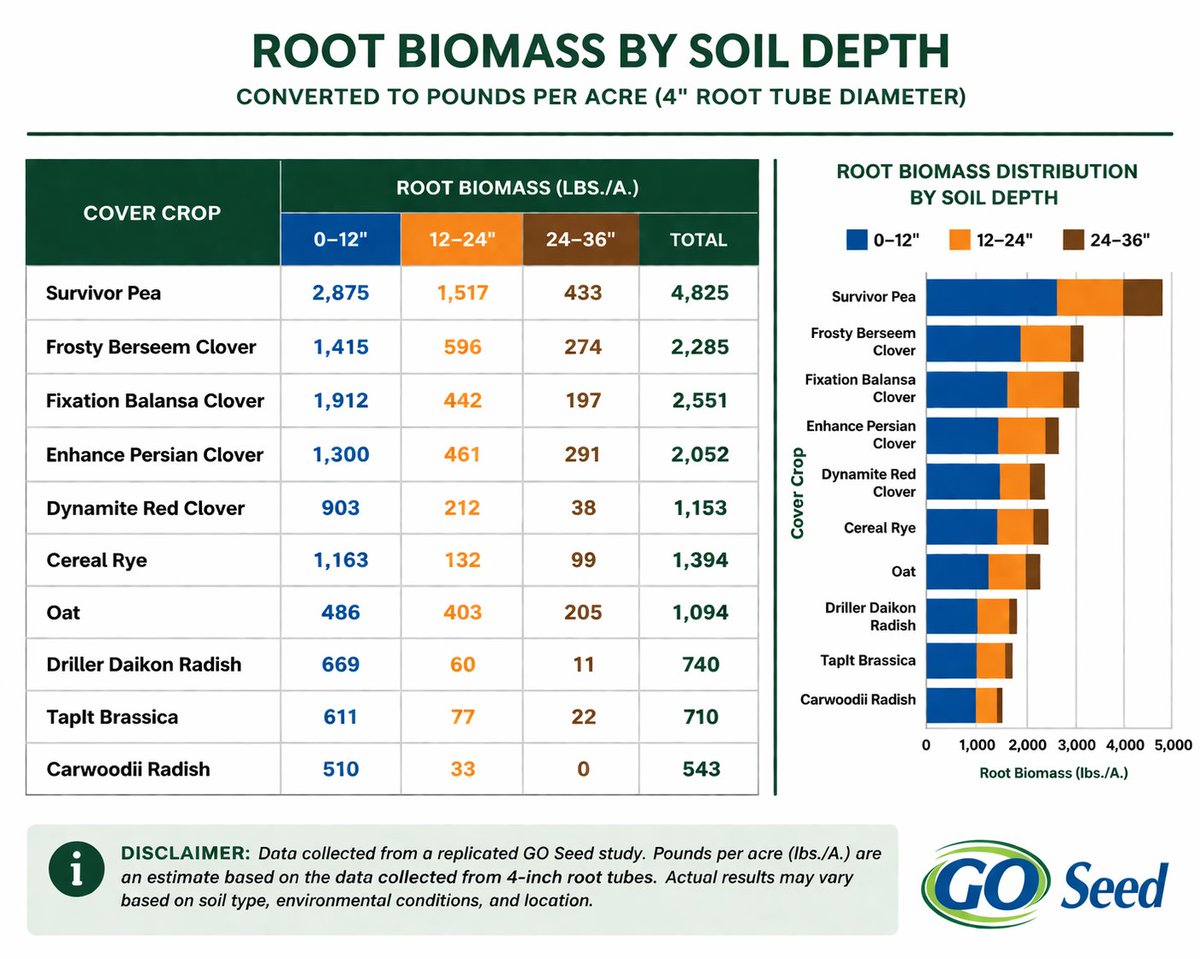This screenshot has width=1200, height=959.
Task: Click the total 2,052
Action: [699, 455]
